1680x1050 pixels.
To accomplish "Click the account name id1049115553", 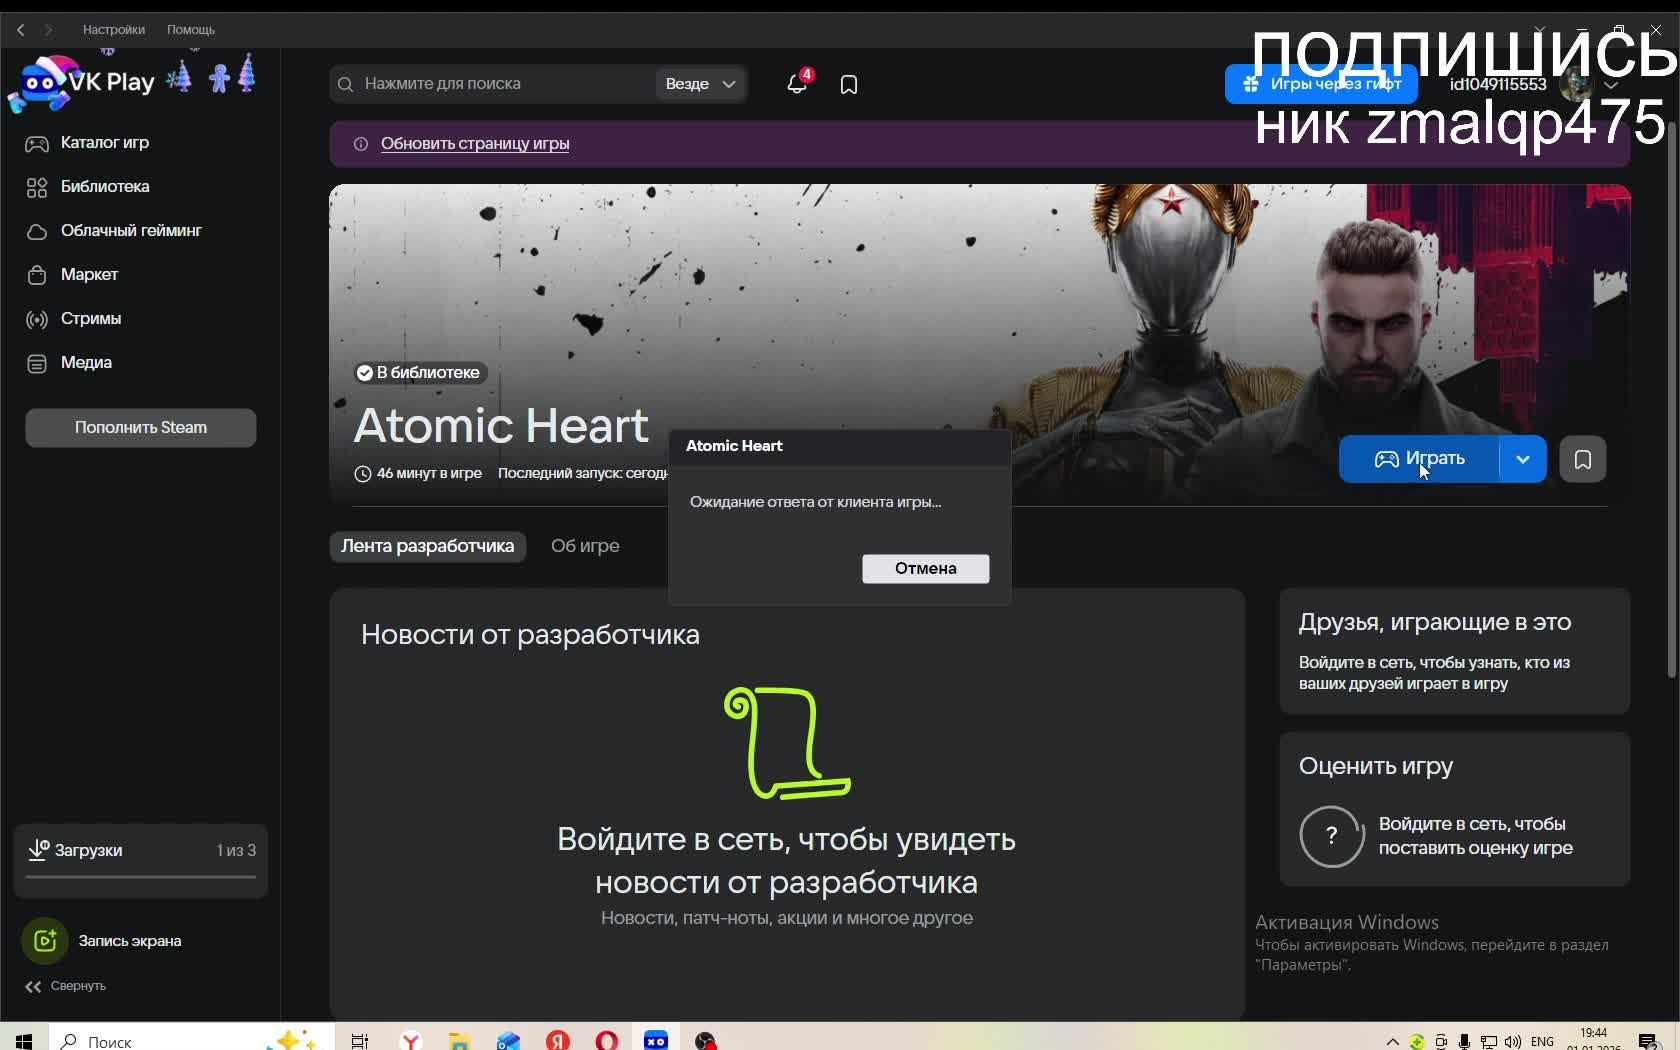I will coord(1498,85).
